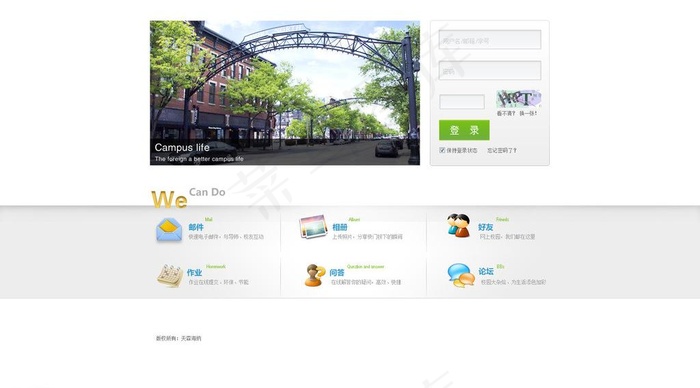Screen dimensions: 700x388
Task: Focus the password input field
Action: 490,71
